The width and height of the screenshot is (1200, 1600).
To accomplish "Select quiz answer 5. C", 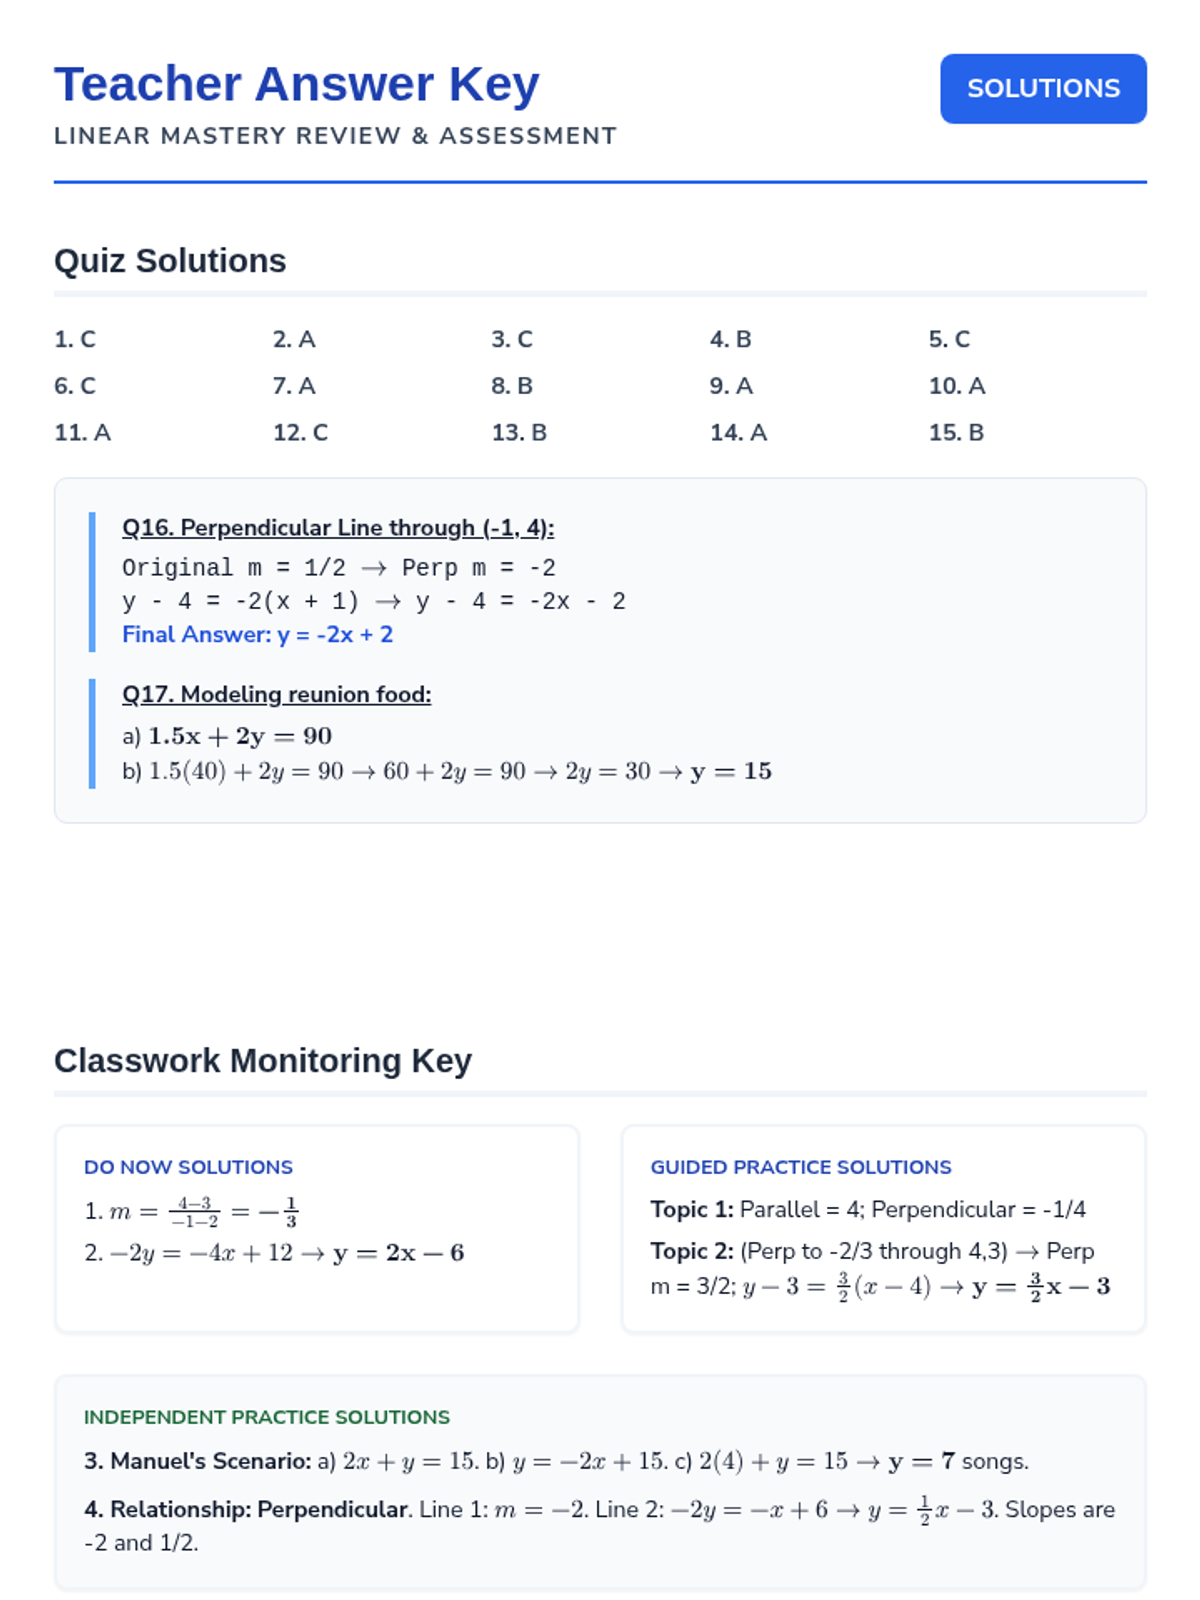I will coord(949,339).
